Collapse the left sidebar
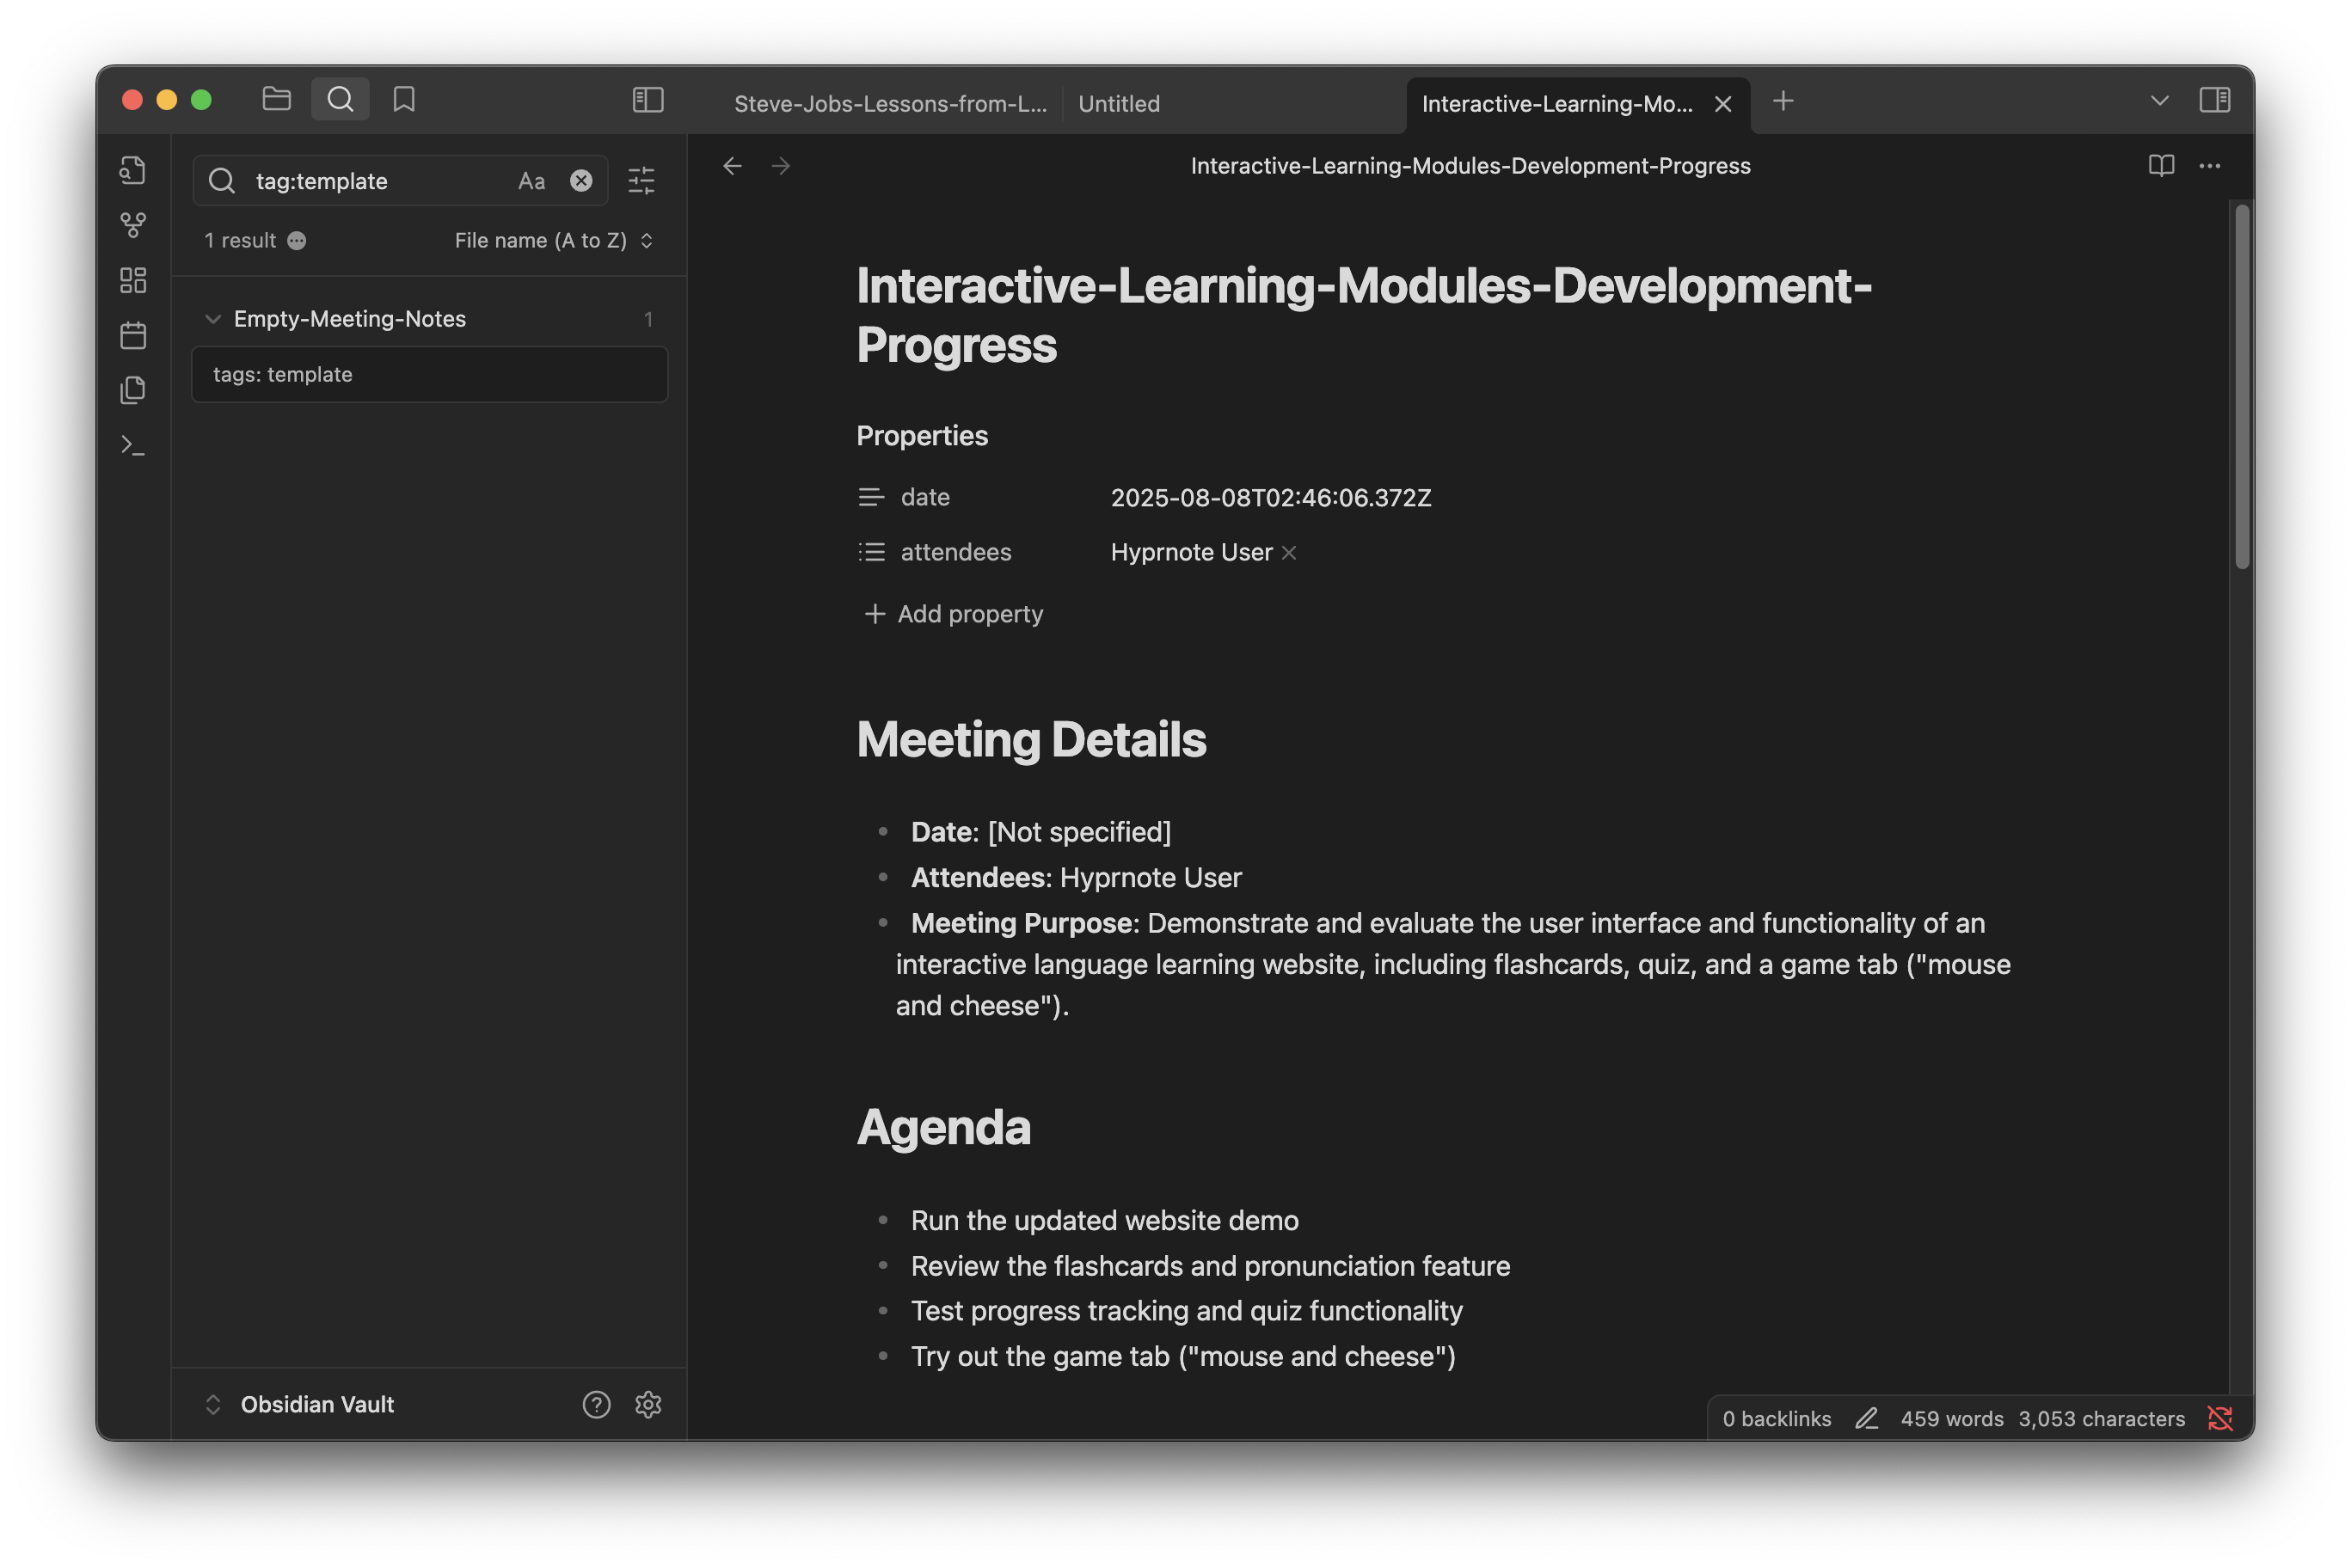 [648, 100]
